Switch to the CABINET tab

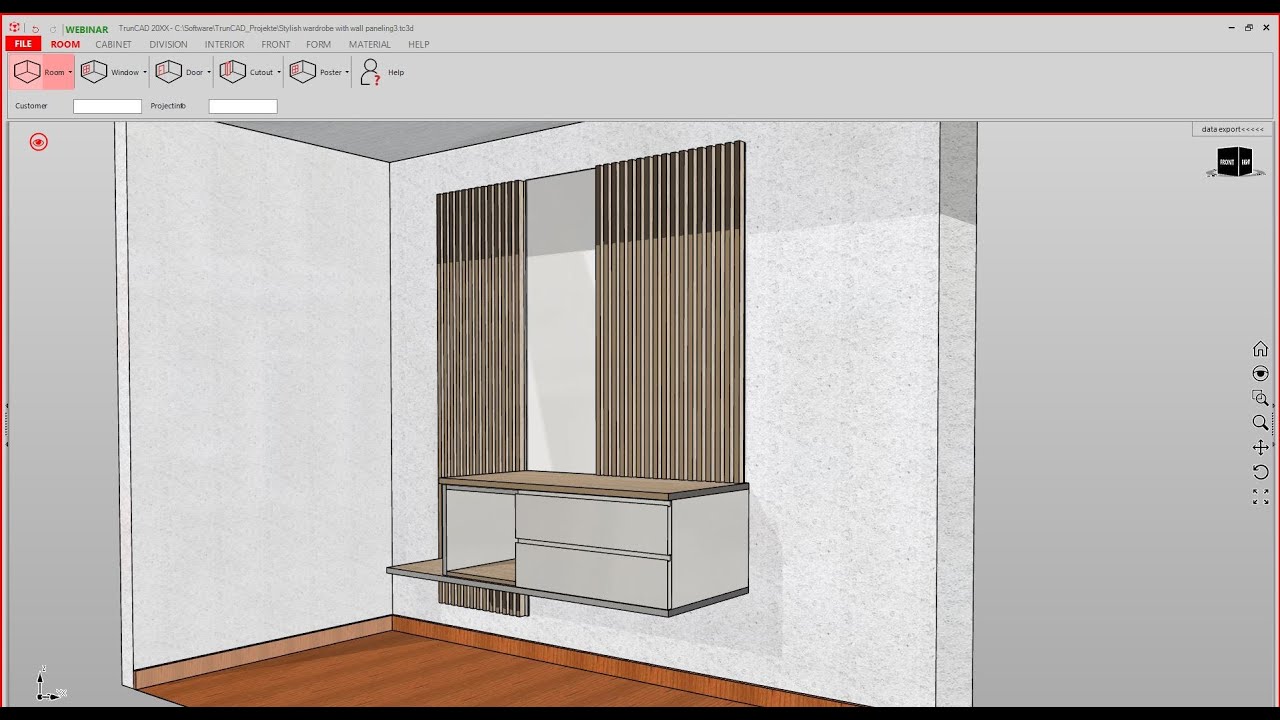113,44
